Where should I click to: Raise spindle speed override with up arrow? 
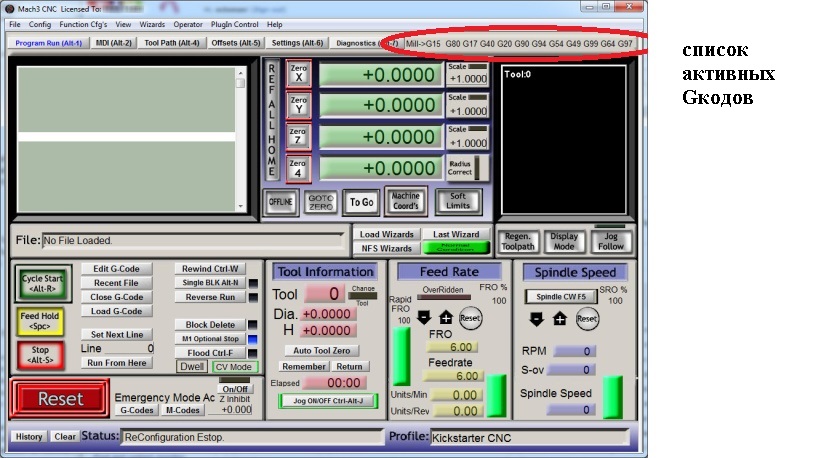coord(560,319)
